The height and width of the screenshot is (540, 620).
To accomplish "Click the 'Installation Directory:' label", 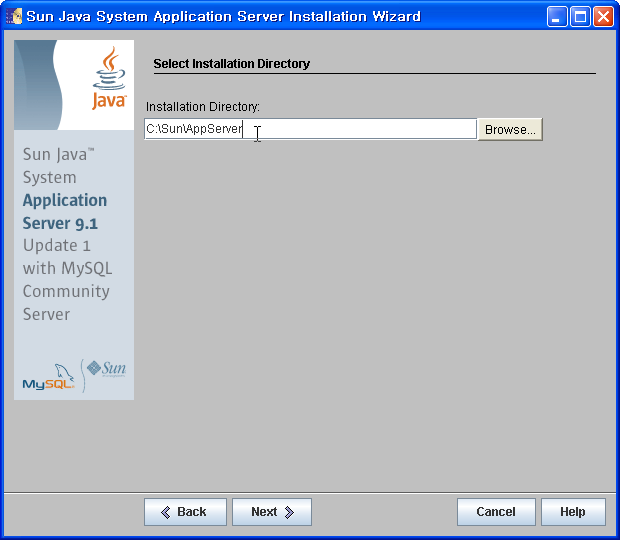I will point(202,107).
